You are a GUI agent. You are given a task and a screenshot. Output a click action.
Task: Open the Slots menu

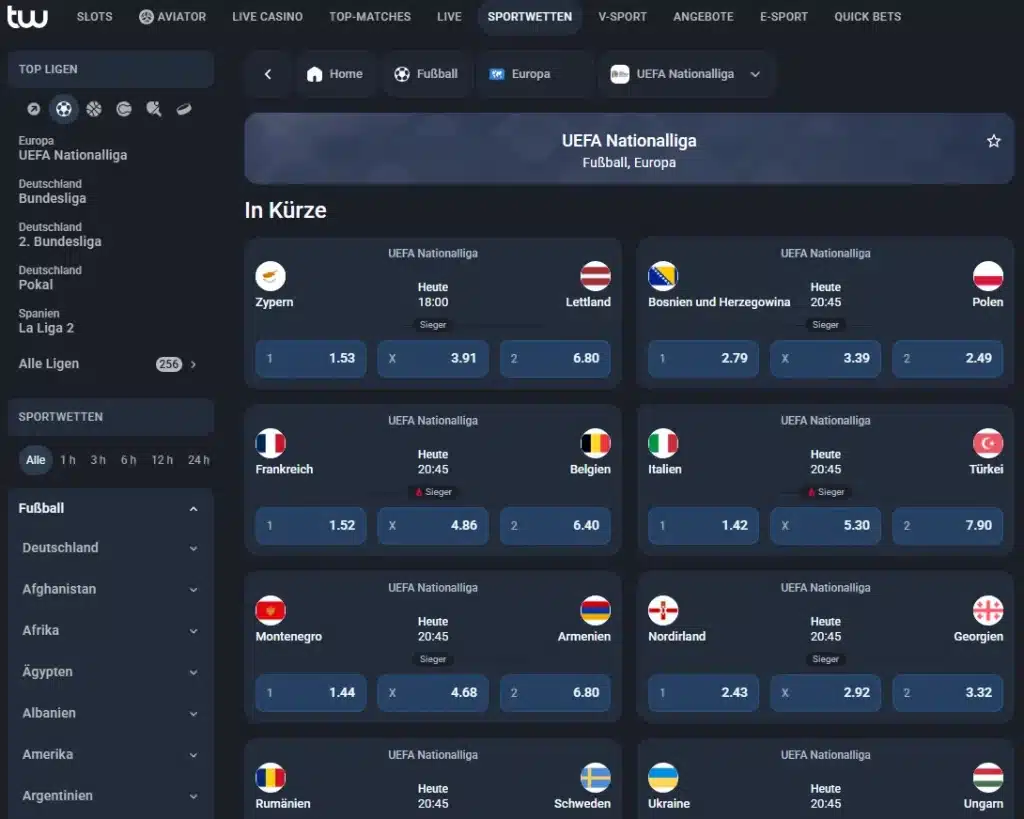pyautogui.click(x=95, y=16)
